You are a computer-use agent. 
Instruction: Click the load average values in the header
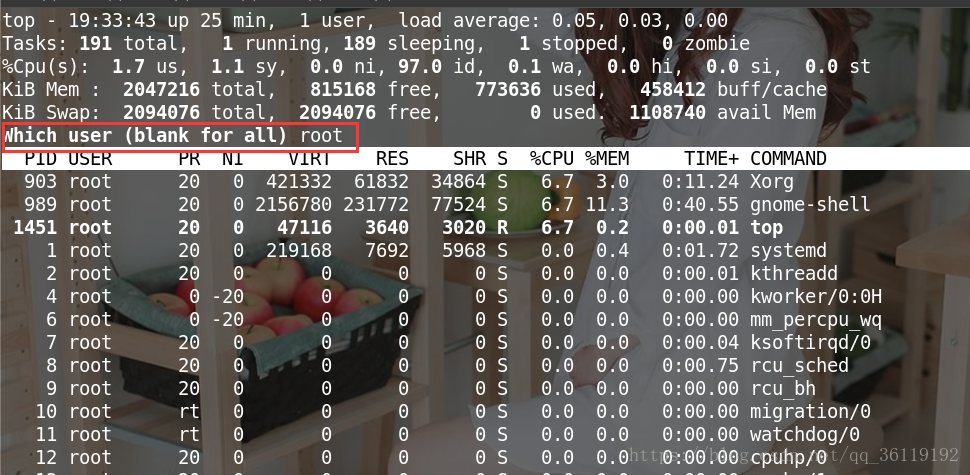(640, 21)
